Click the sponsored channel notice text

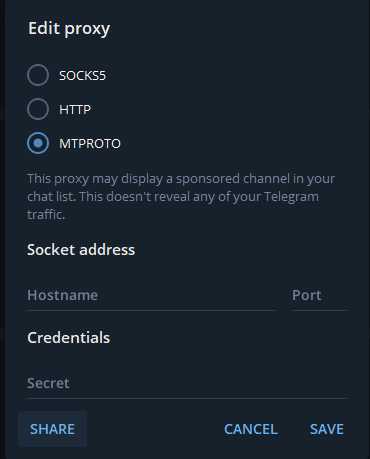(x=181, y=197)
